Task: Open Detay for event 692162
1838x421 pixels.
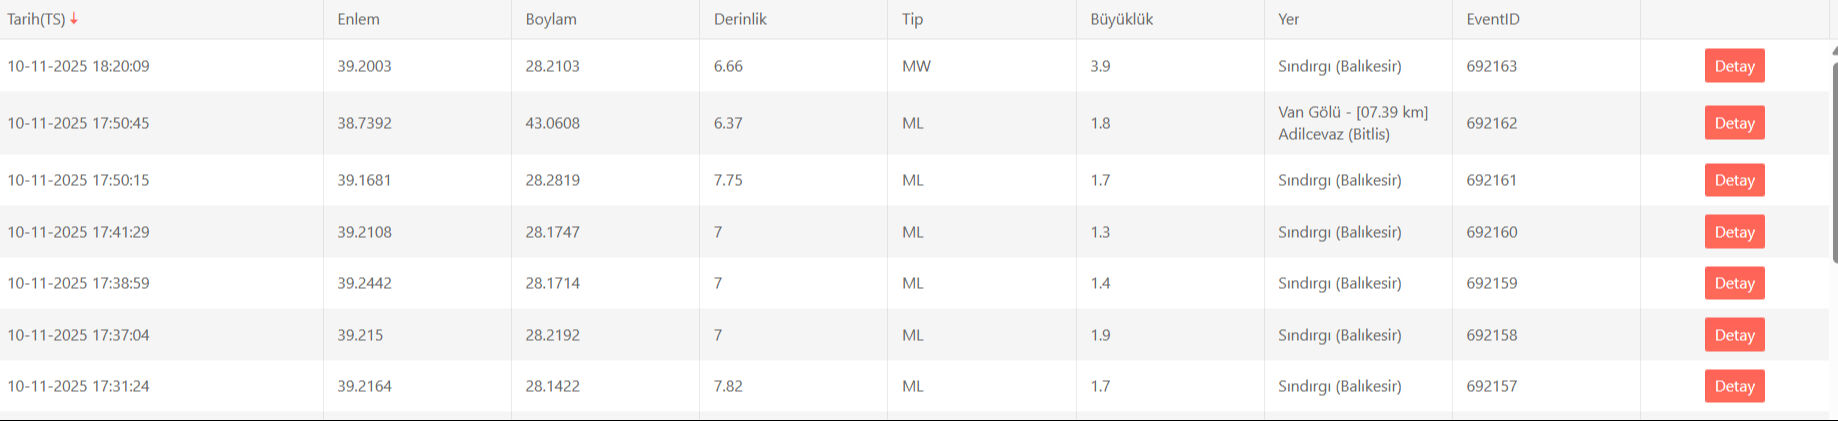Action: 1734,123
